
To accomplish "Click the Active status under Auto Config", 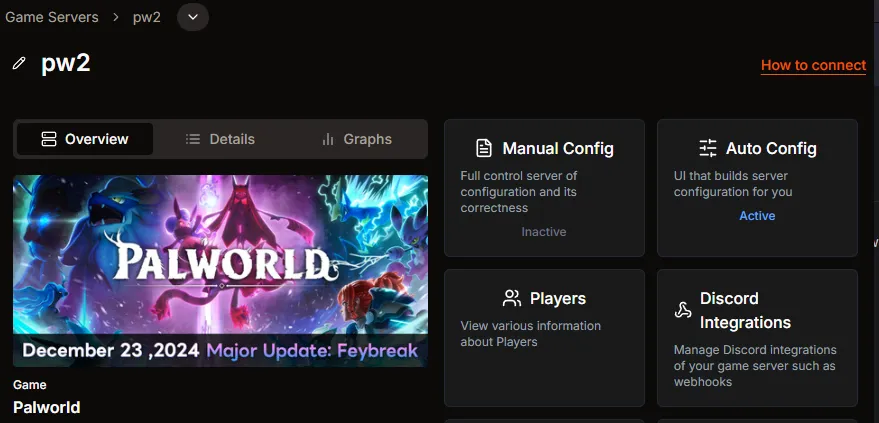I will point(757,216).
